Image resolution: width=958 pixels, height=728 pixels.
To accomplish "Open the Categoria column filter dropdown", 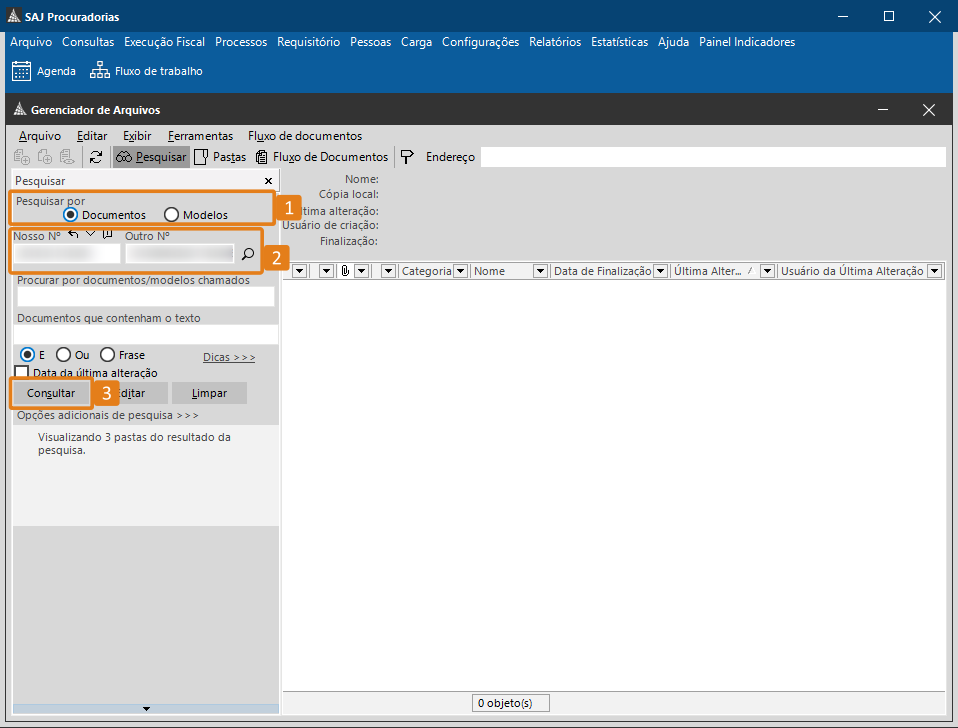I will coord(461,271).
